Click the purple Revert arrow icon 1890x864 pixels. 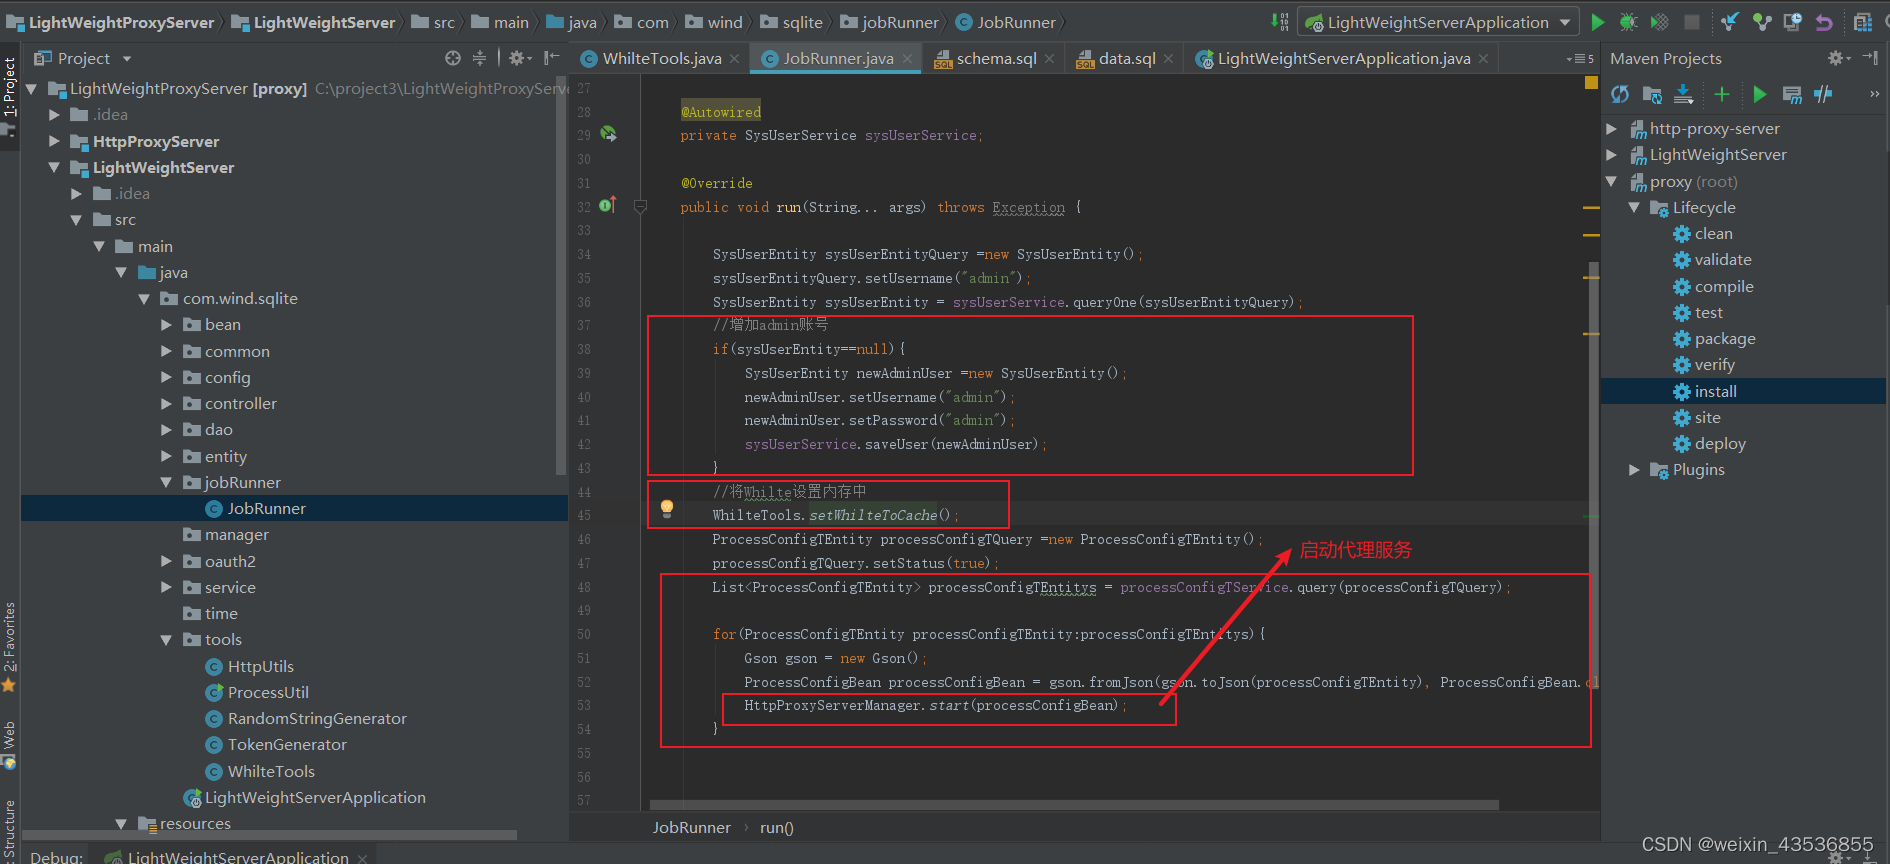[1824, 22]
